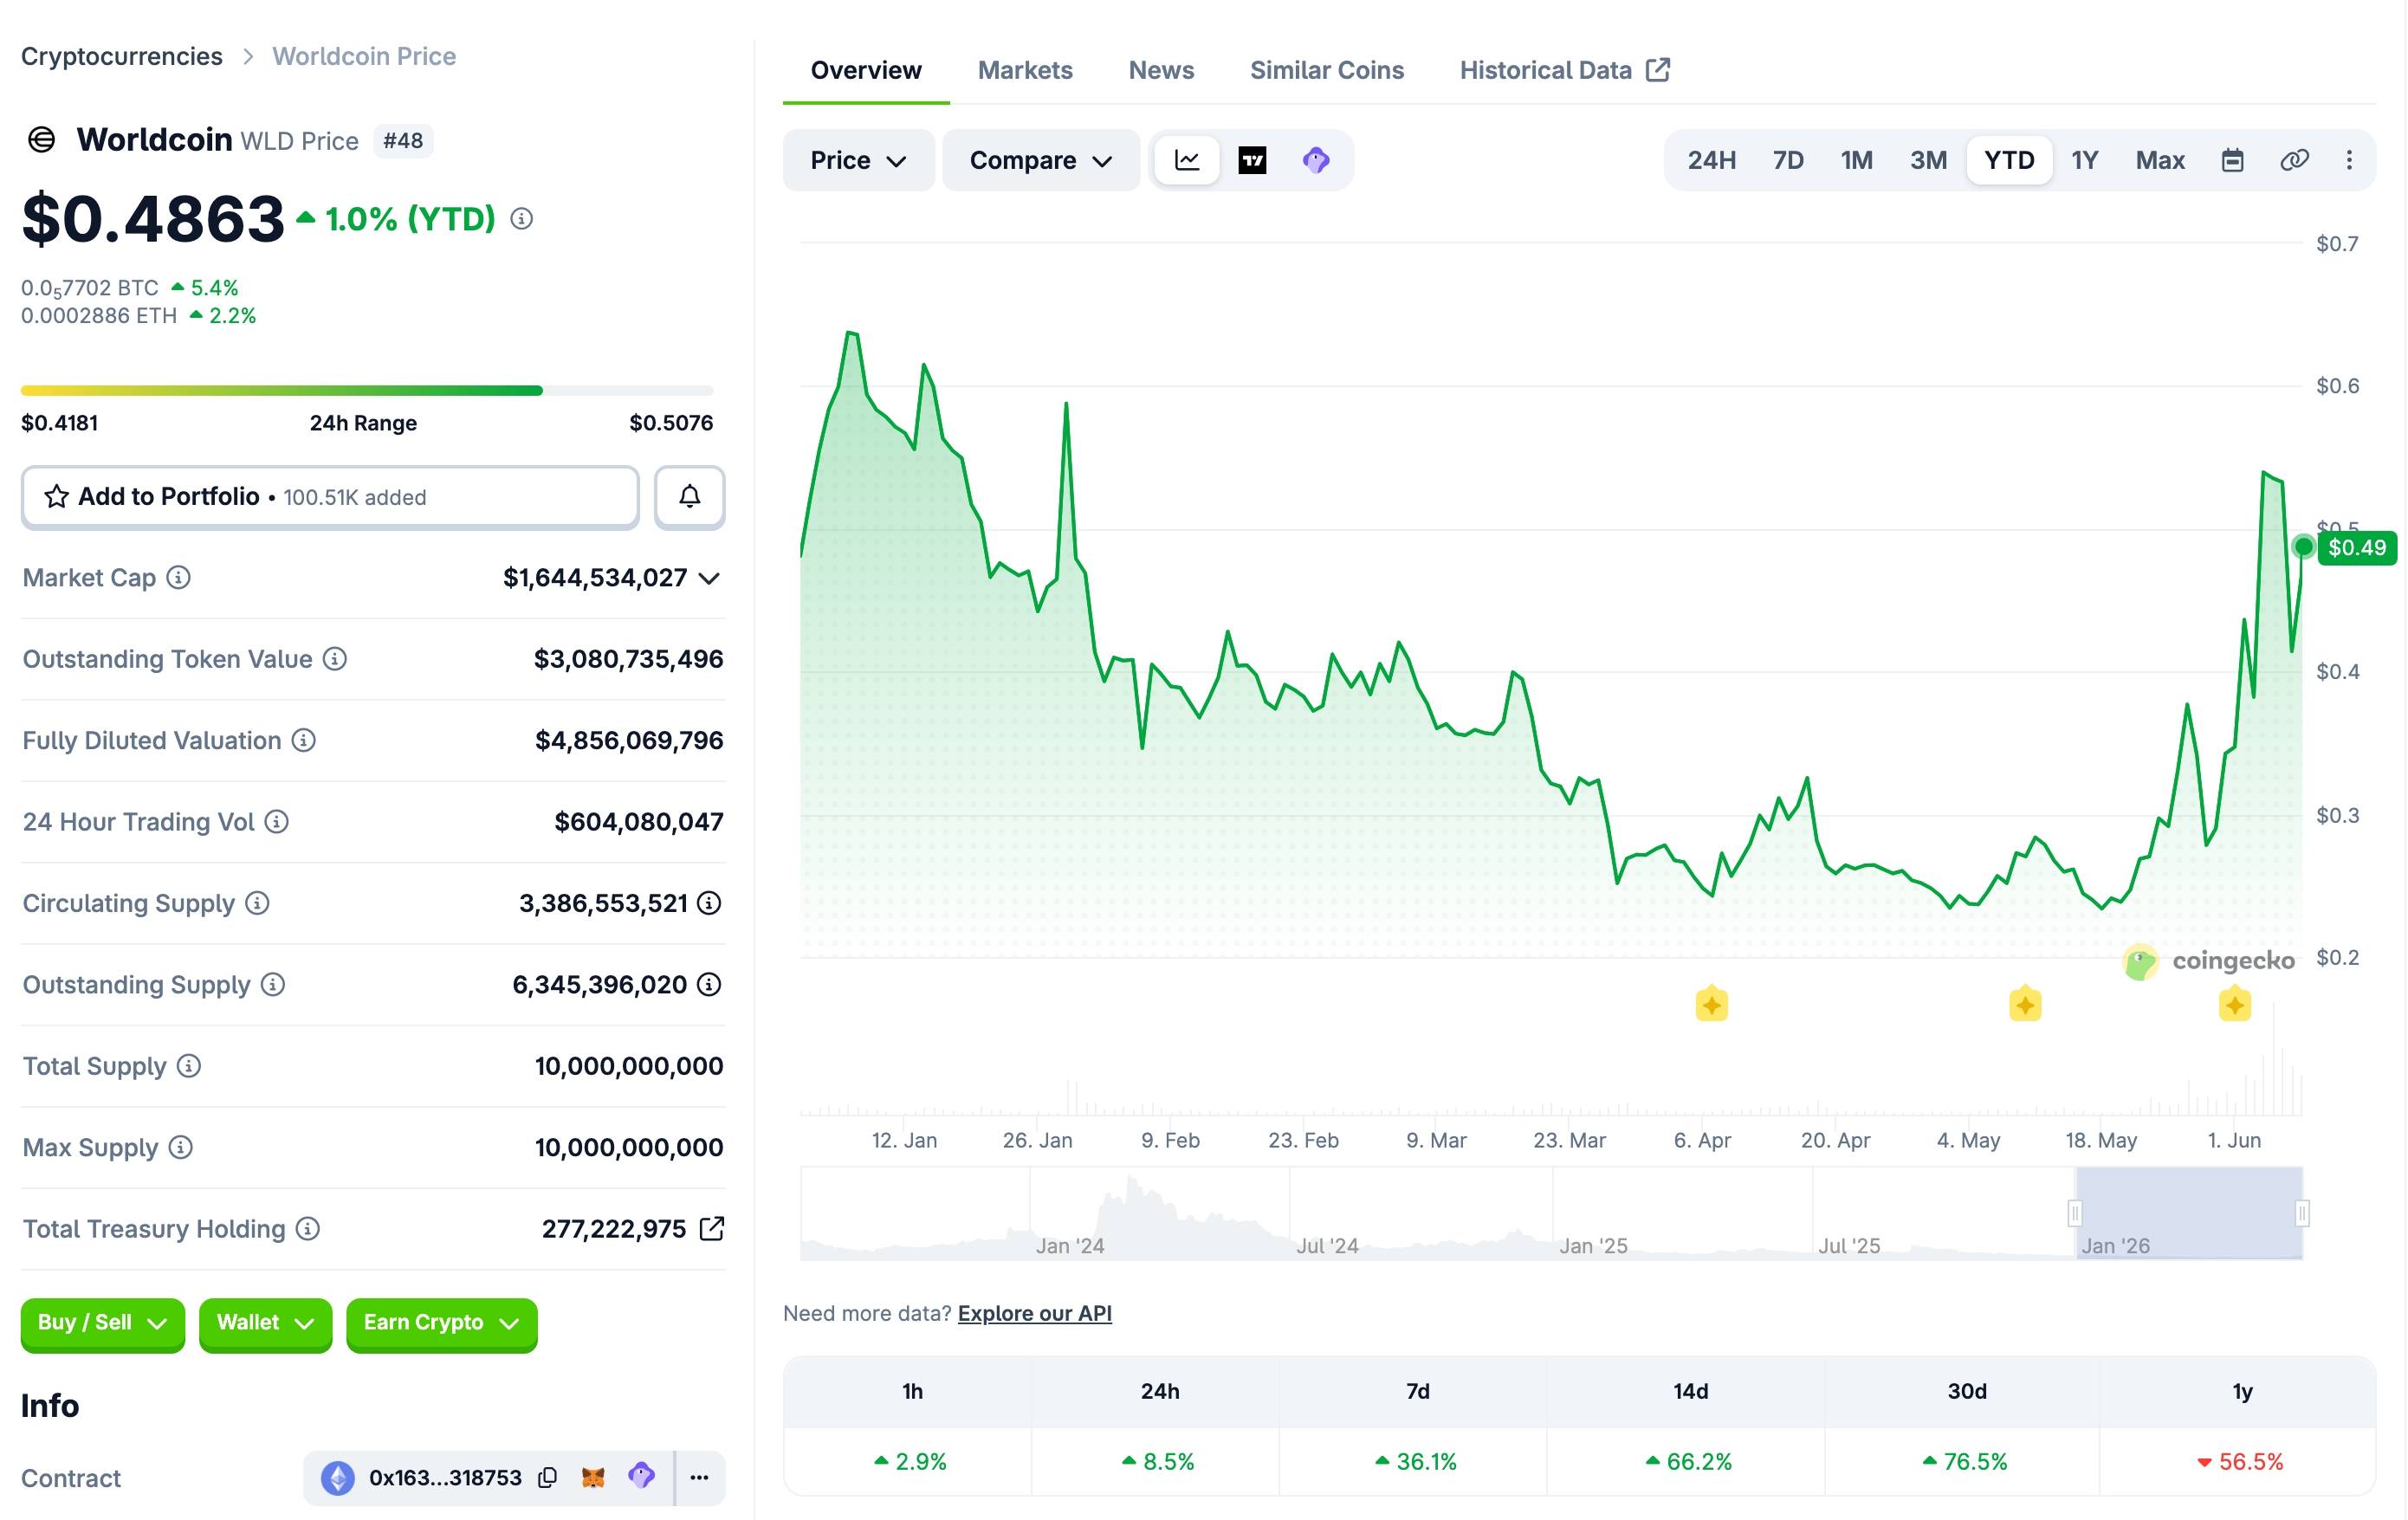Click Total Treasury Holding info icon
Image resolution: width=2408 pixels, height=1520 pixels.
click(x=308, y=1229)
